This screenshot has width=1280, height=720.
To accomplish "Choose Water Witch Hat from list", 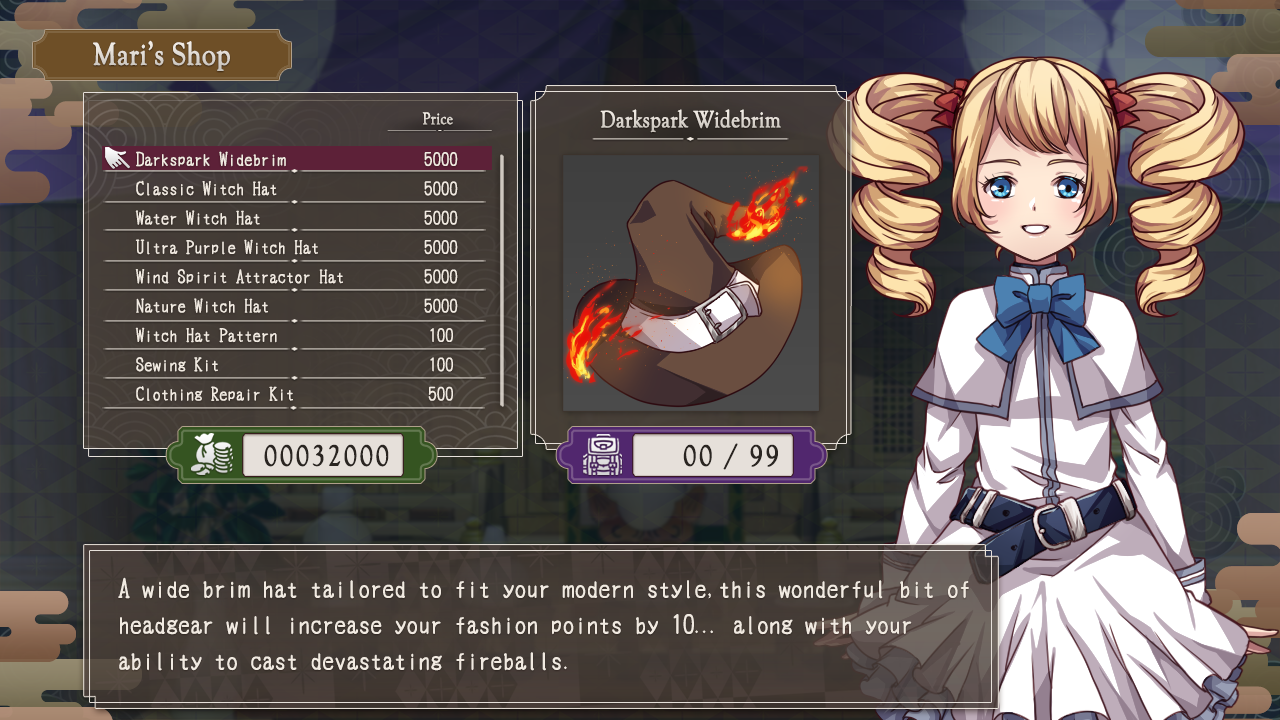I will coord(298,218).
